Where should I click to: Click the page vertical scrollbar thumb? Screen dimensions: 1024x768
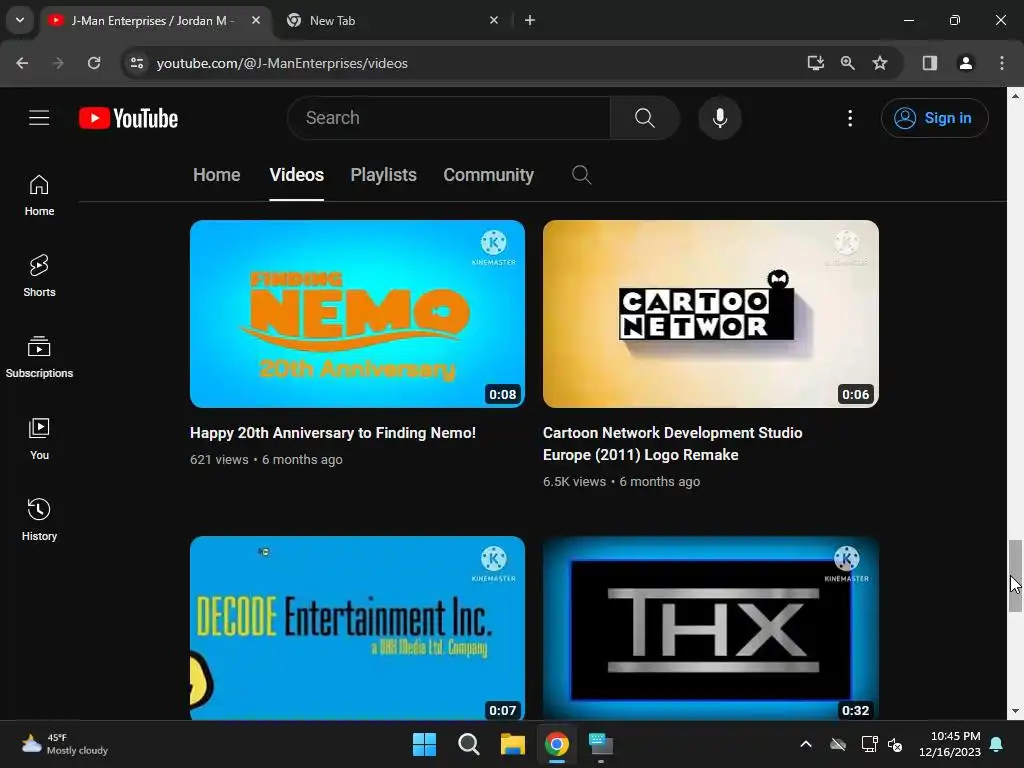click(1015, 576)
